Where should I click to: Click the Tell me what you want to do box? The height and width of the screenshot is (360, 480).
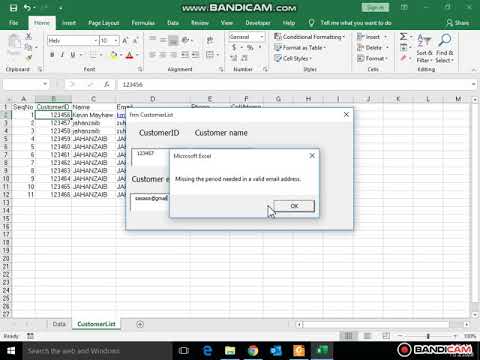tap(355, 23)
